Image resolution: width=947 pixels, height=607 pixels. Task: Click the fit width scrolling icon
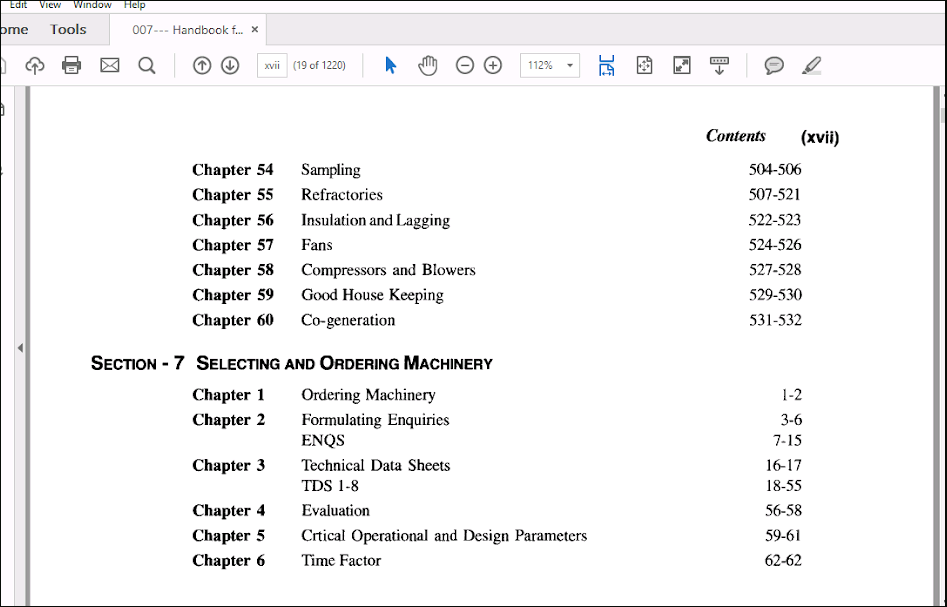(x=606, y=65)
